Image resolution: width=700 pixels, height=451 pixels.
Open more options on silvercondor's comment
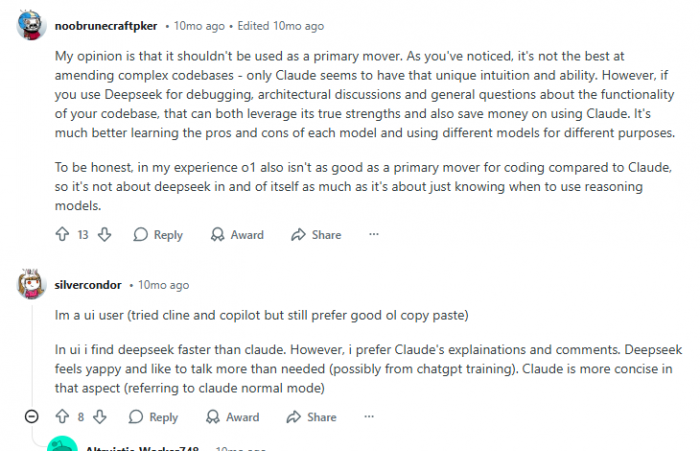[369, 417]
